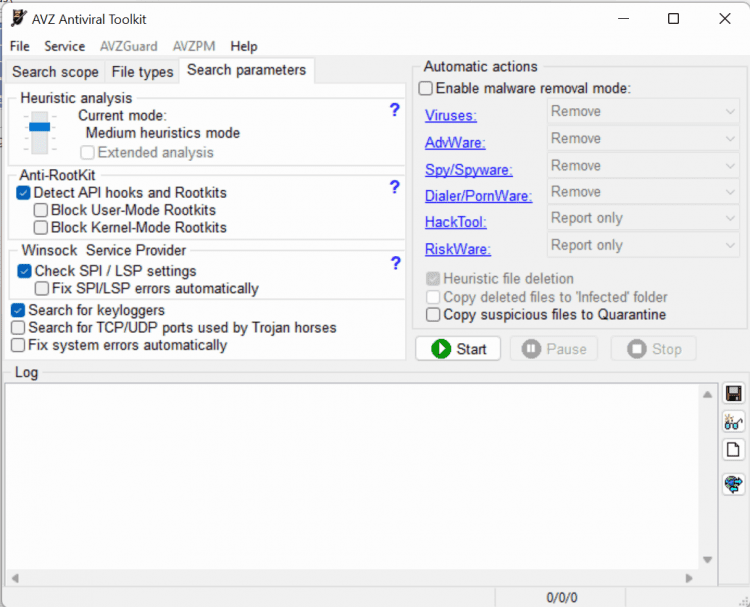Switch to the Search scope tab
The height and width of the screenshot is (607, 750).
(55, 72)
